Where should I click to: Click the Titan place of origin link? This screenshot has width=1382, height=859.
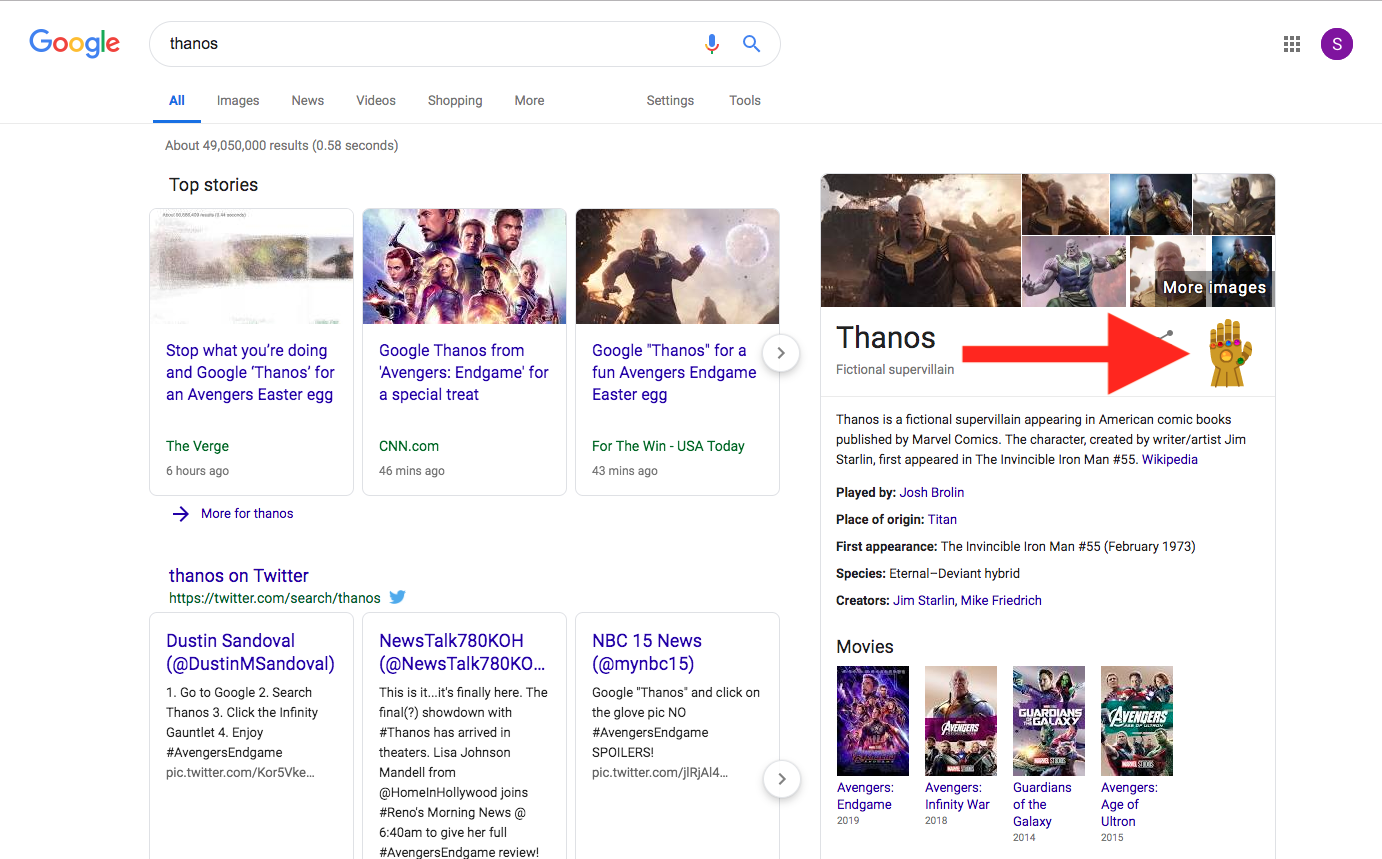[x=942, y=519]
